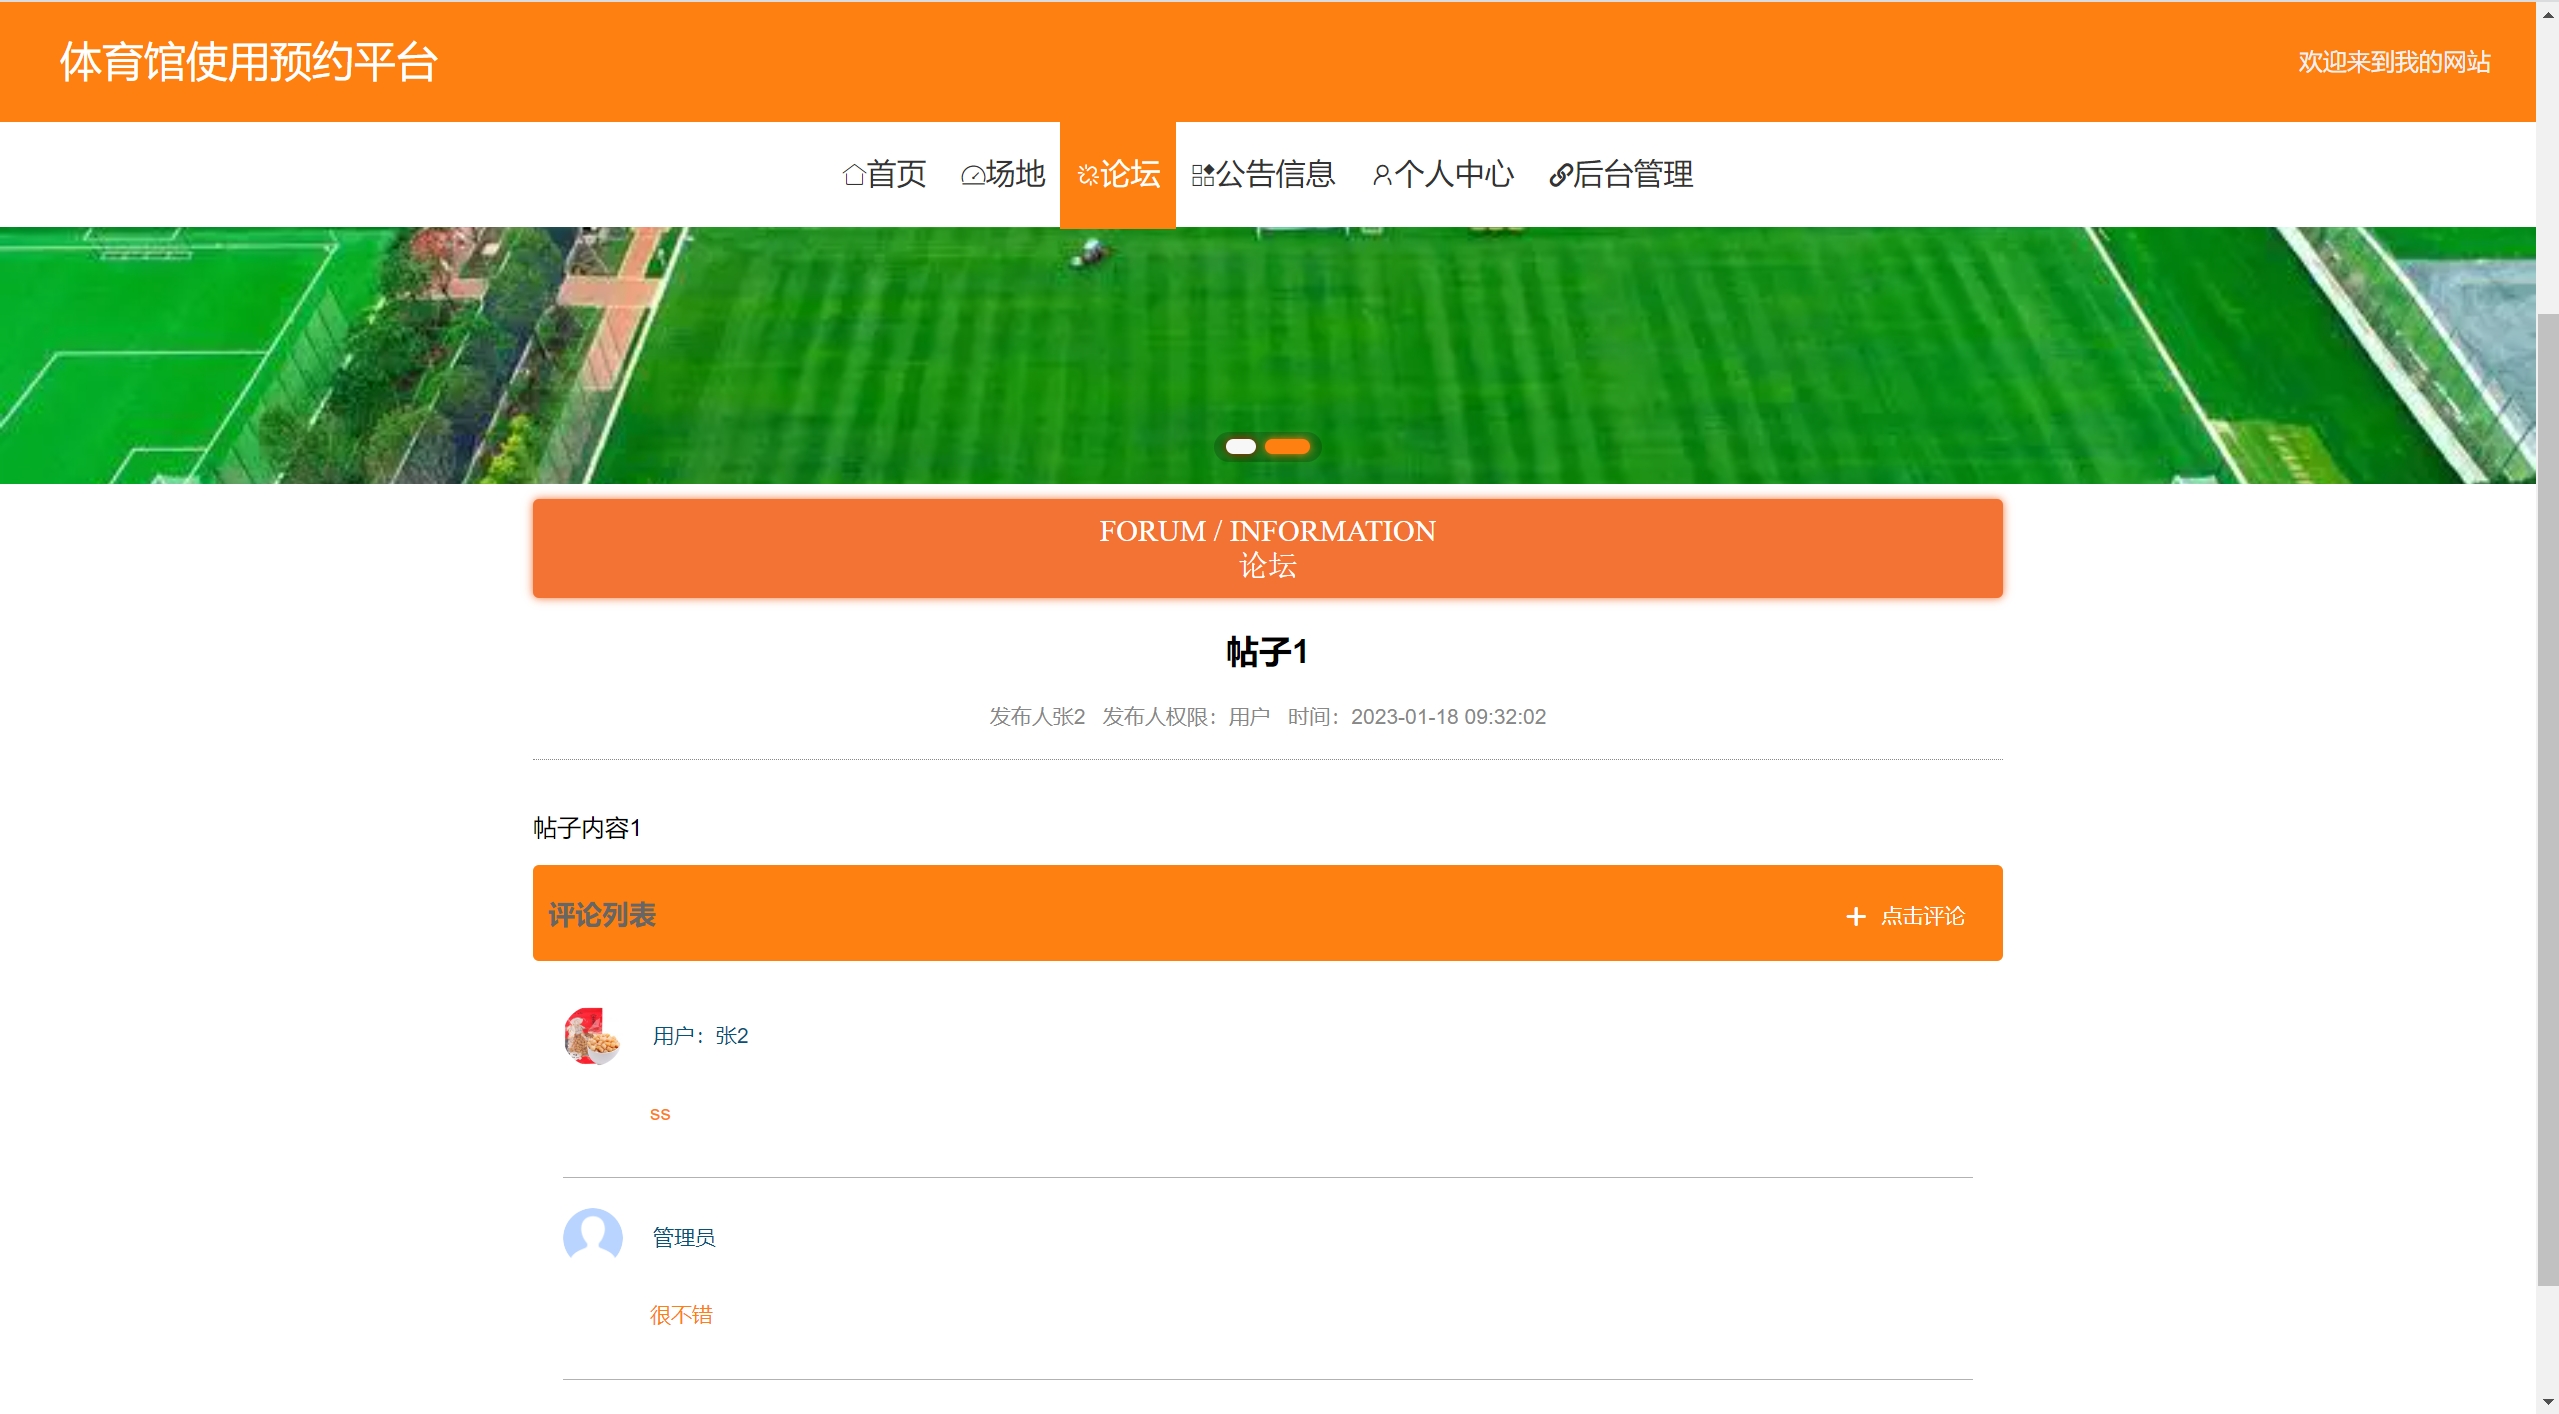Open the 公告信息 menu item
Image resolution: width=2559 pixels, height=1414 pixels.
1275,175
